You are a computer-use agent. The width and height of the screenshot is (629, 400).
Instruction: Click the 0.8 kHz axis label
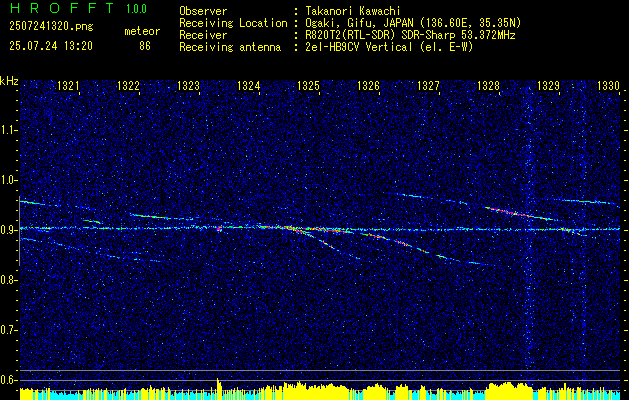pyautogui.click(x=8, y=280)
